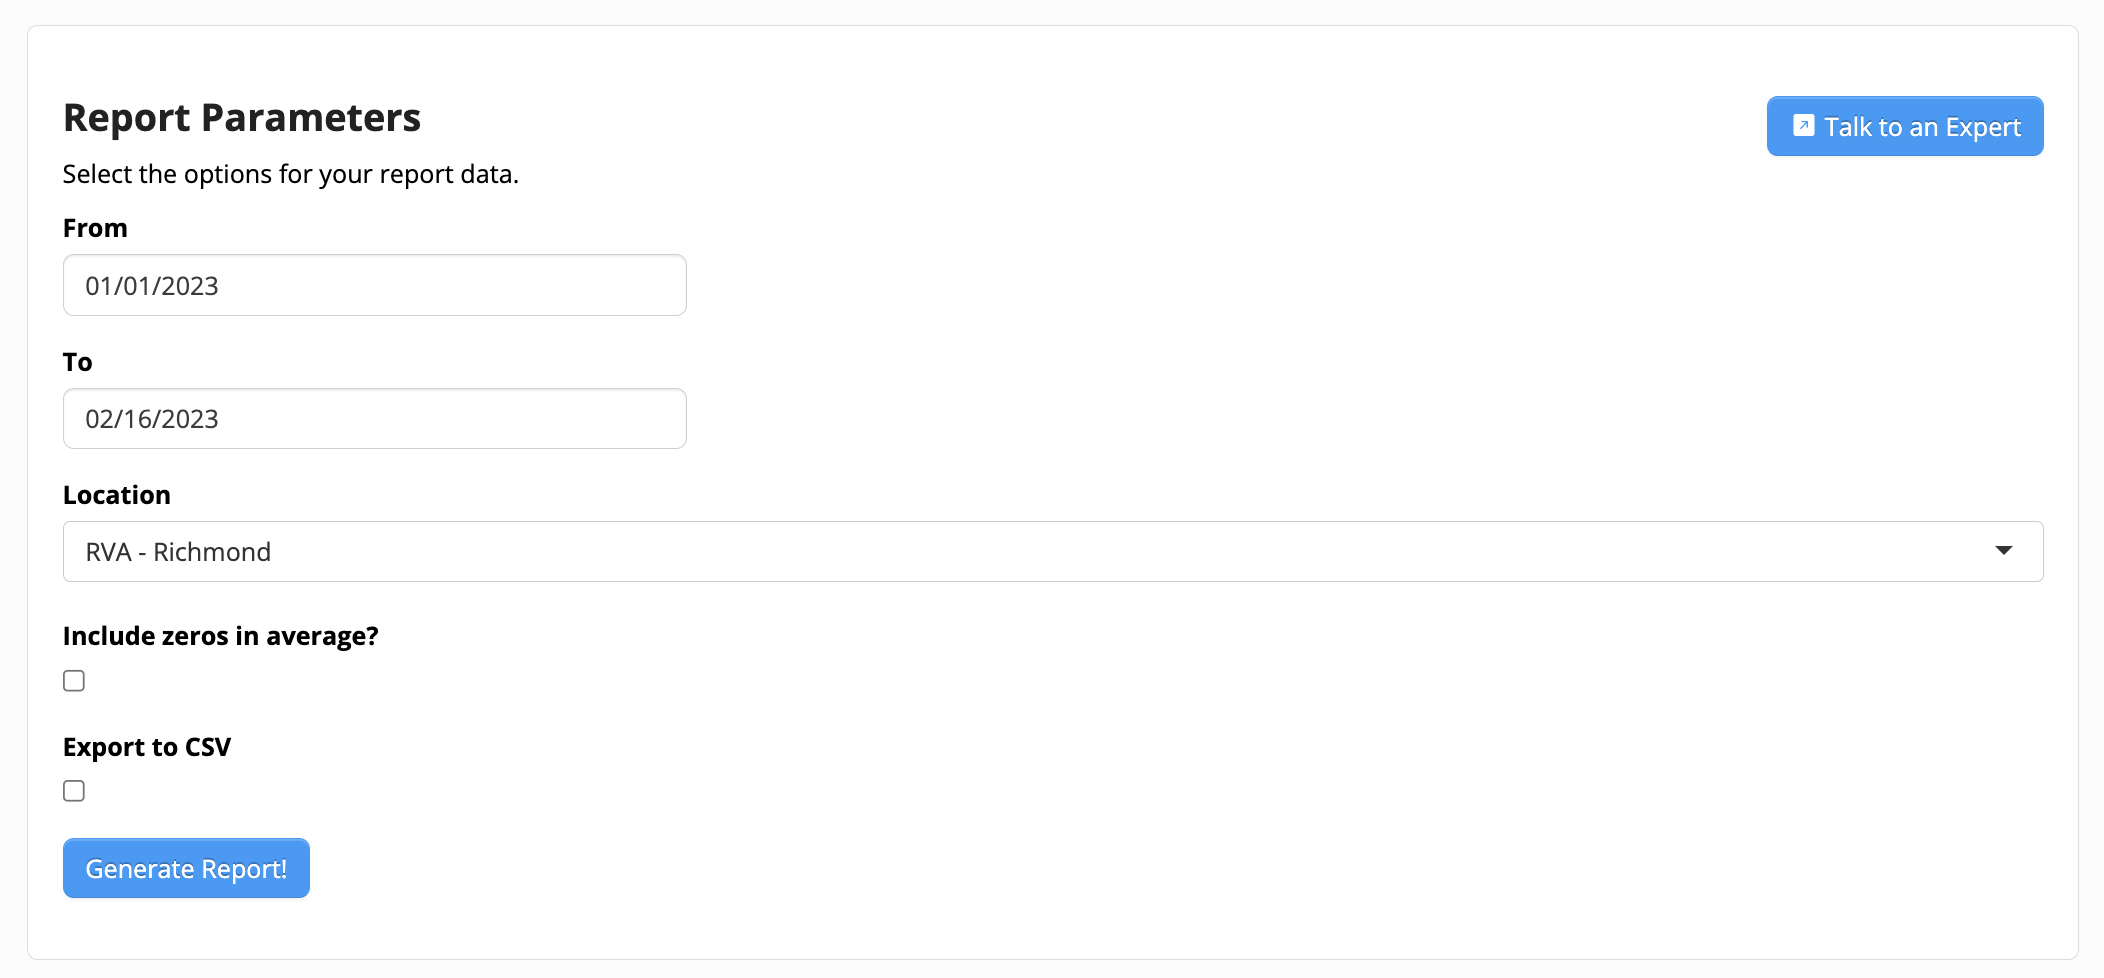This screenshot has height=978, width=2104.
Task: Click the Export to CSV label
Action: [x=146, y=747]
